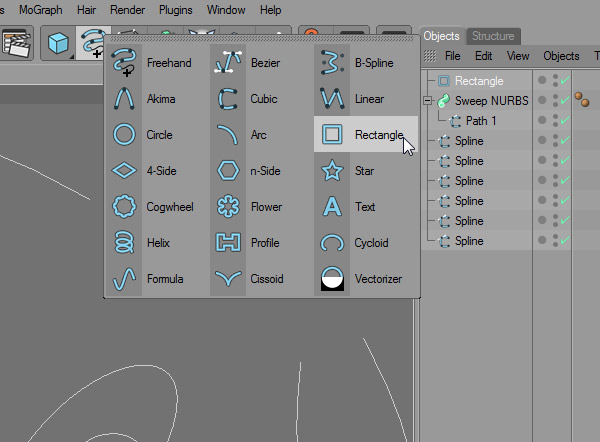Click the spline popup menu grip bar
Screen dimensions: 600x442
262,39
